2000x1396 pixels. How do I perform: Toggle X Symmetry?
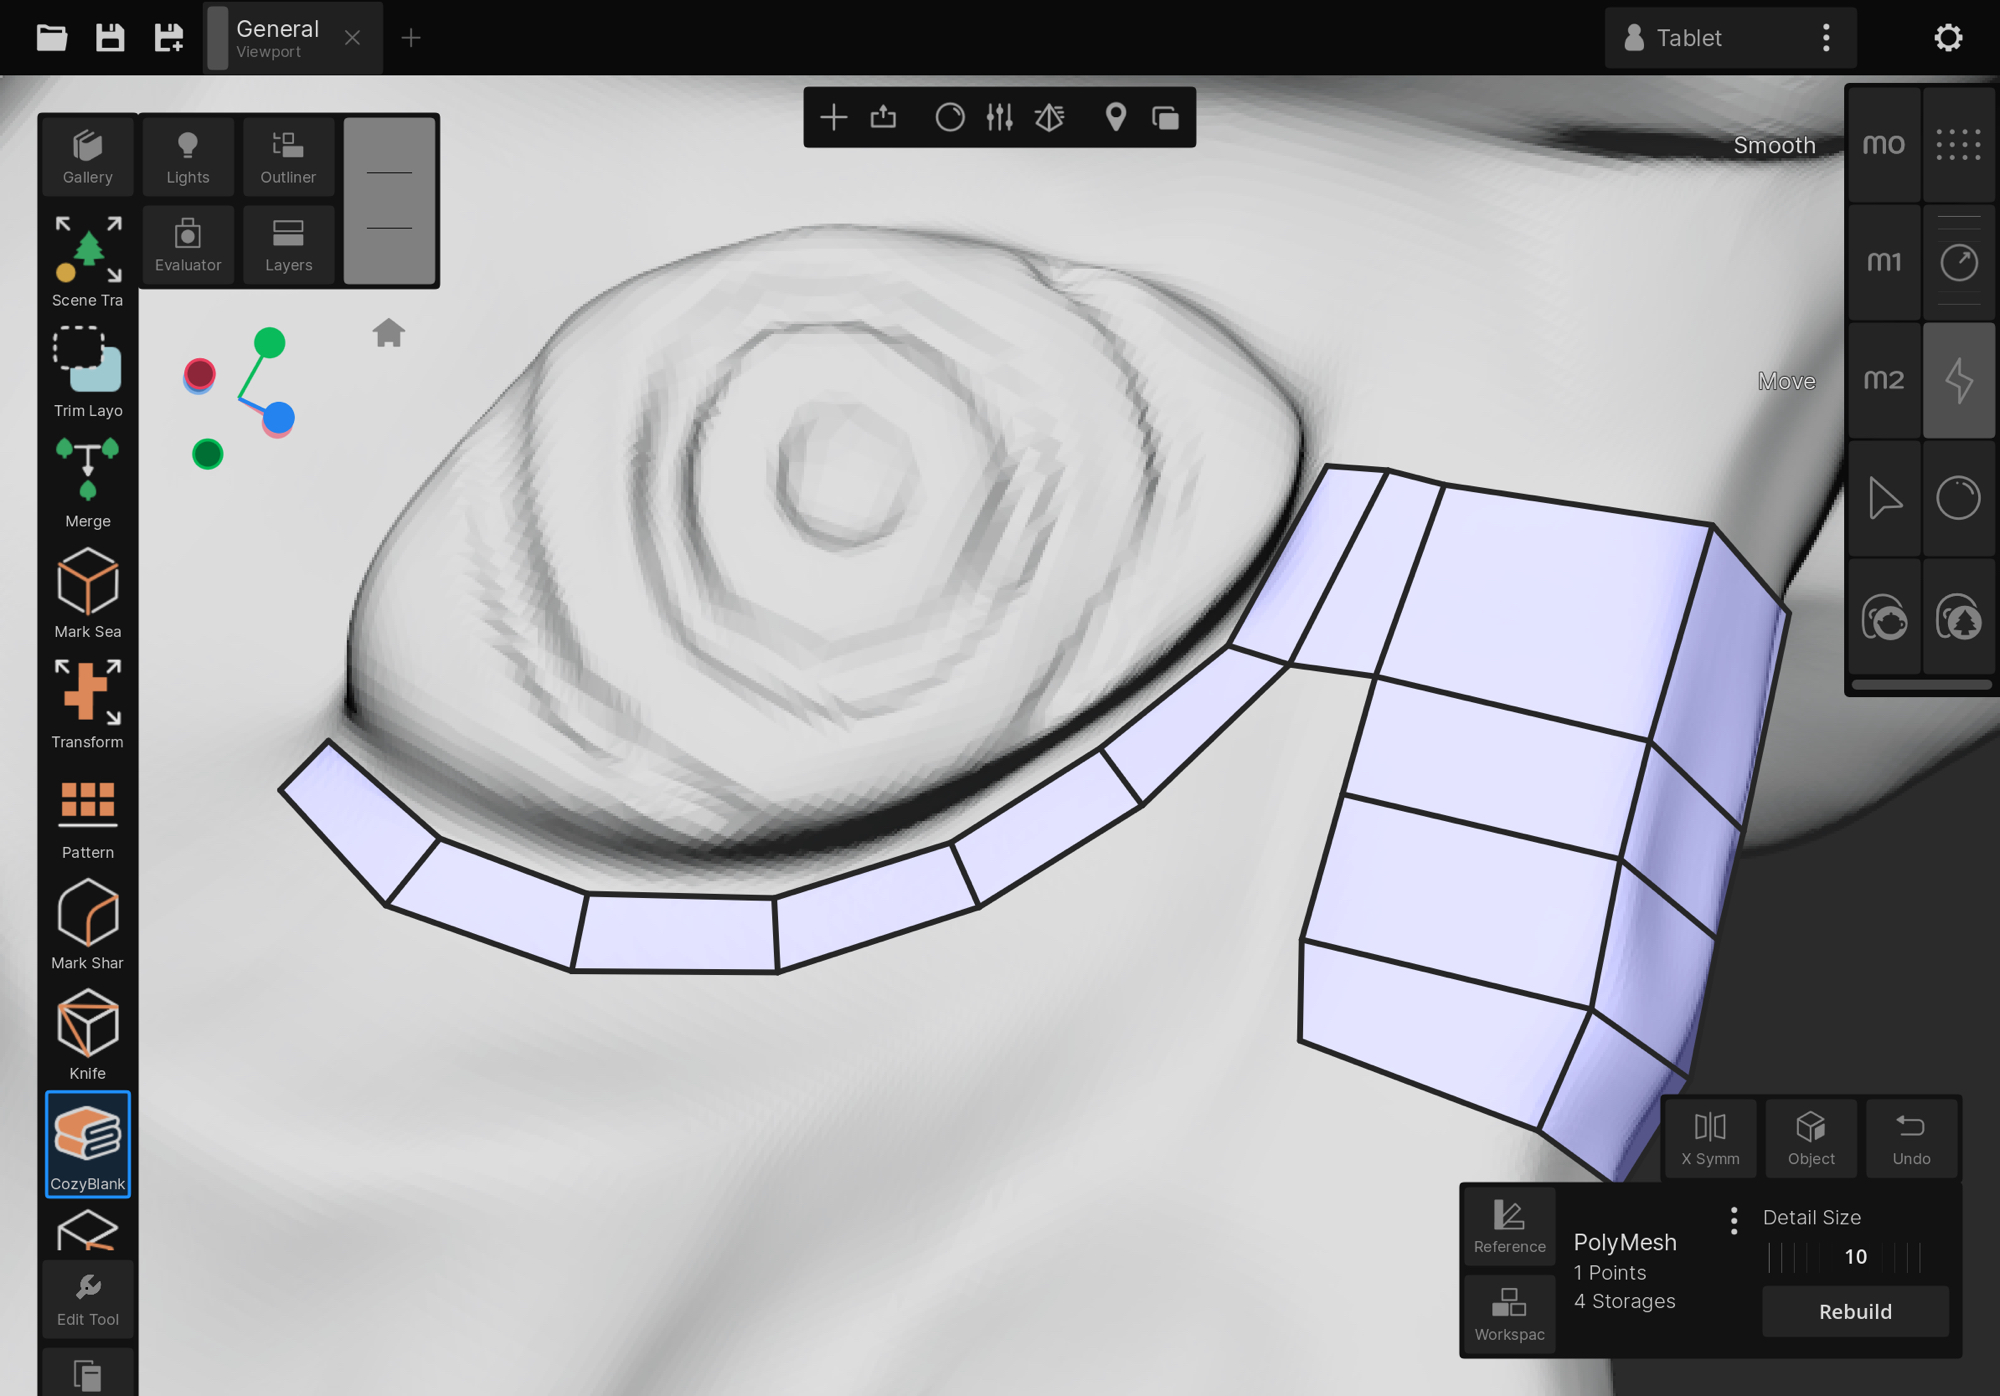(x=1710, y=1138)
